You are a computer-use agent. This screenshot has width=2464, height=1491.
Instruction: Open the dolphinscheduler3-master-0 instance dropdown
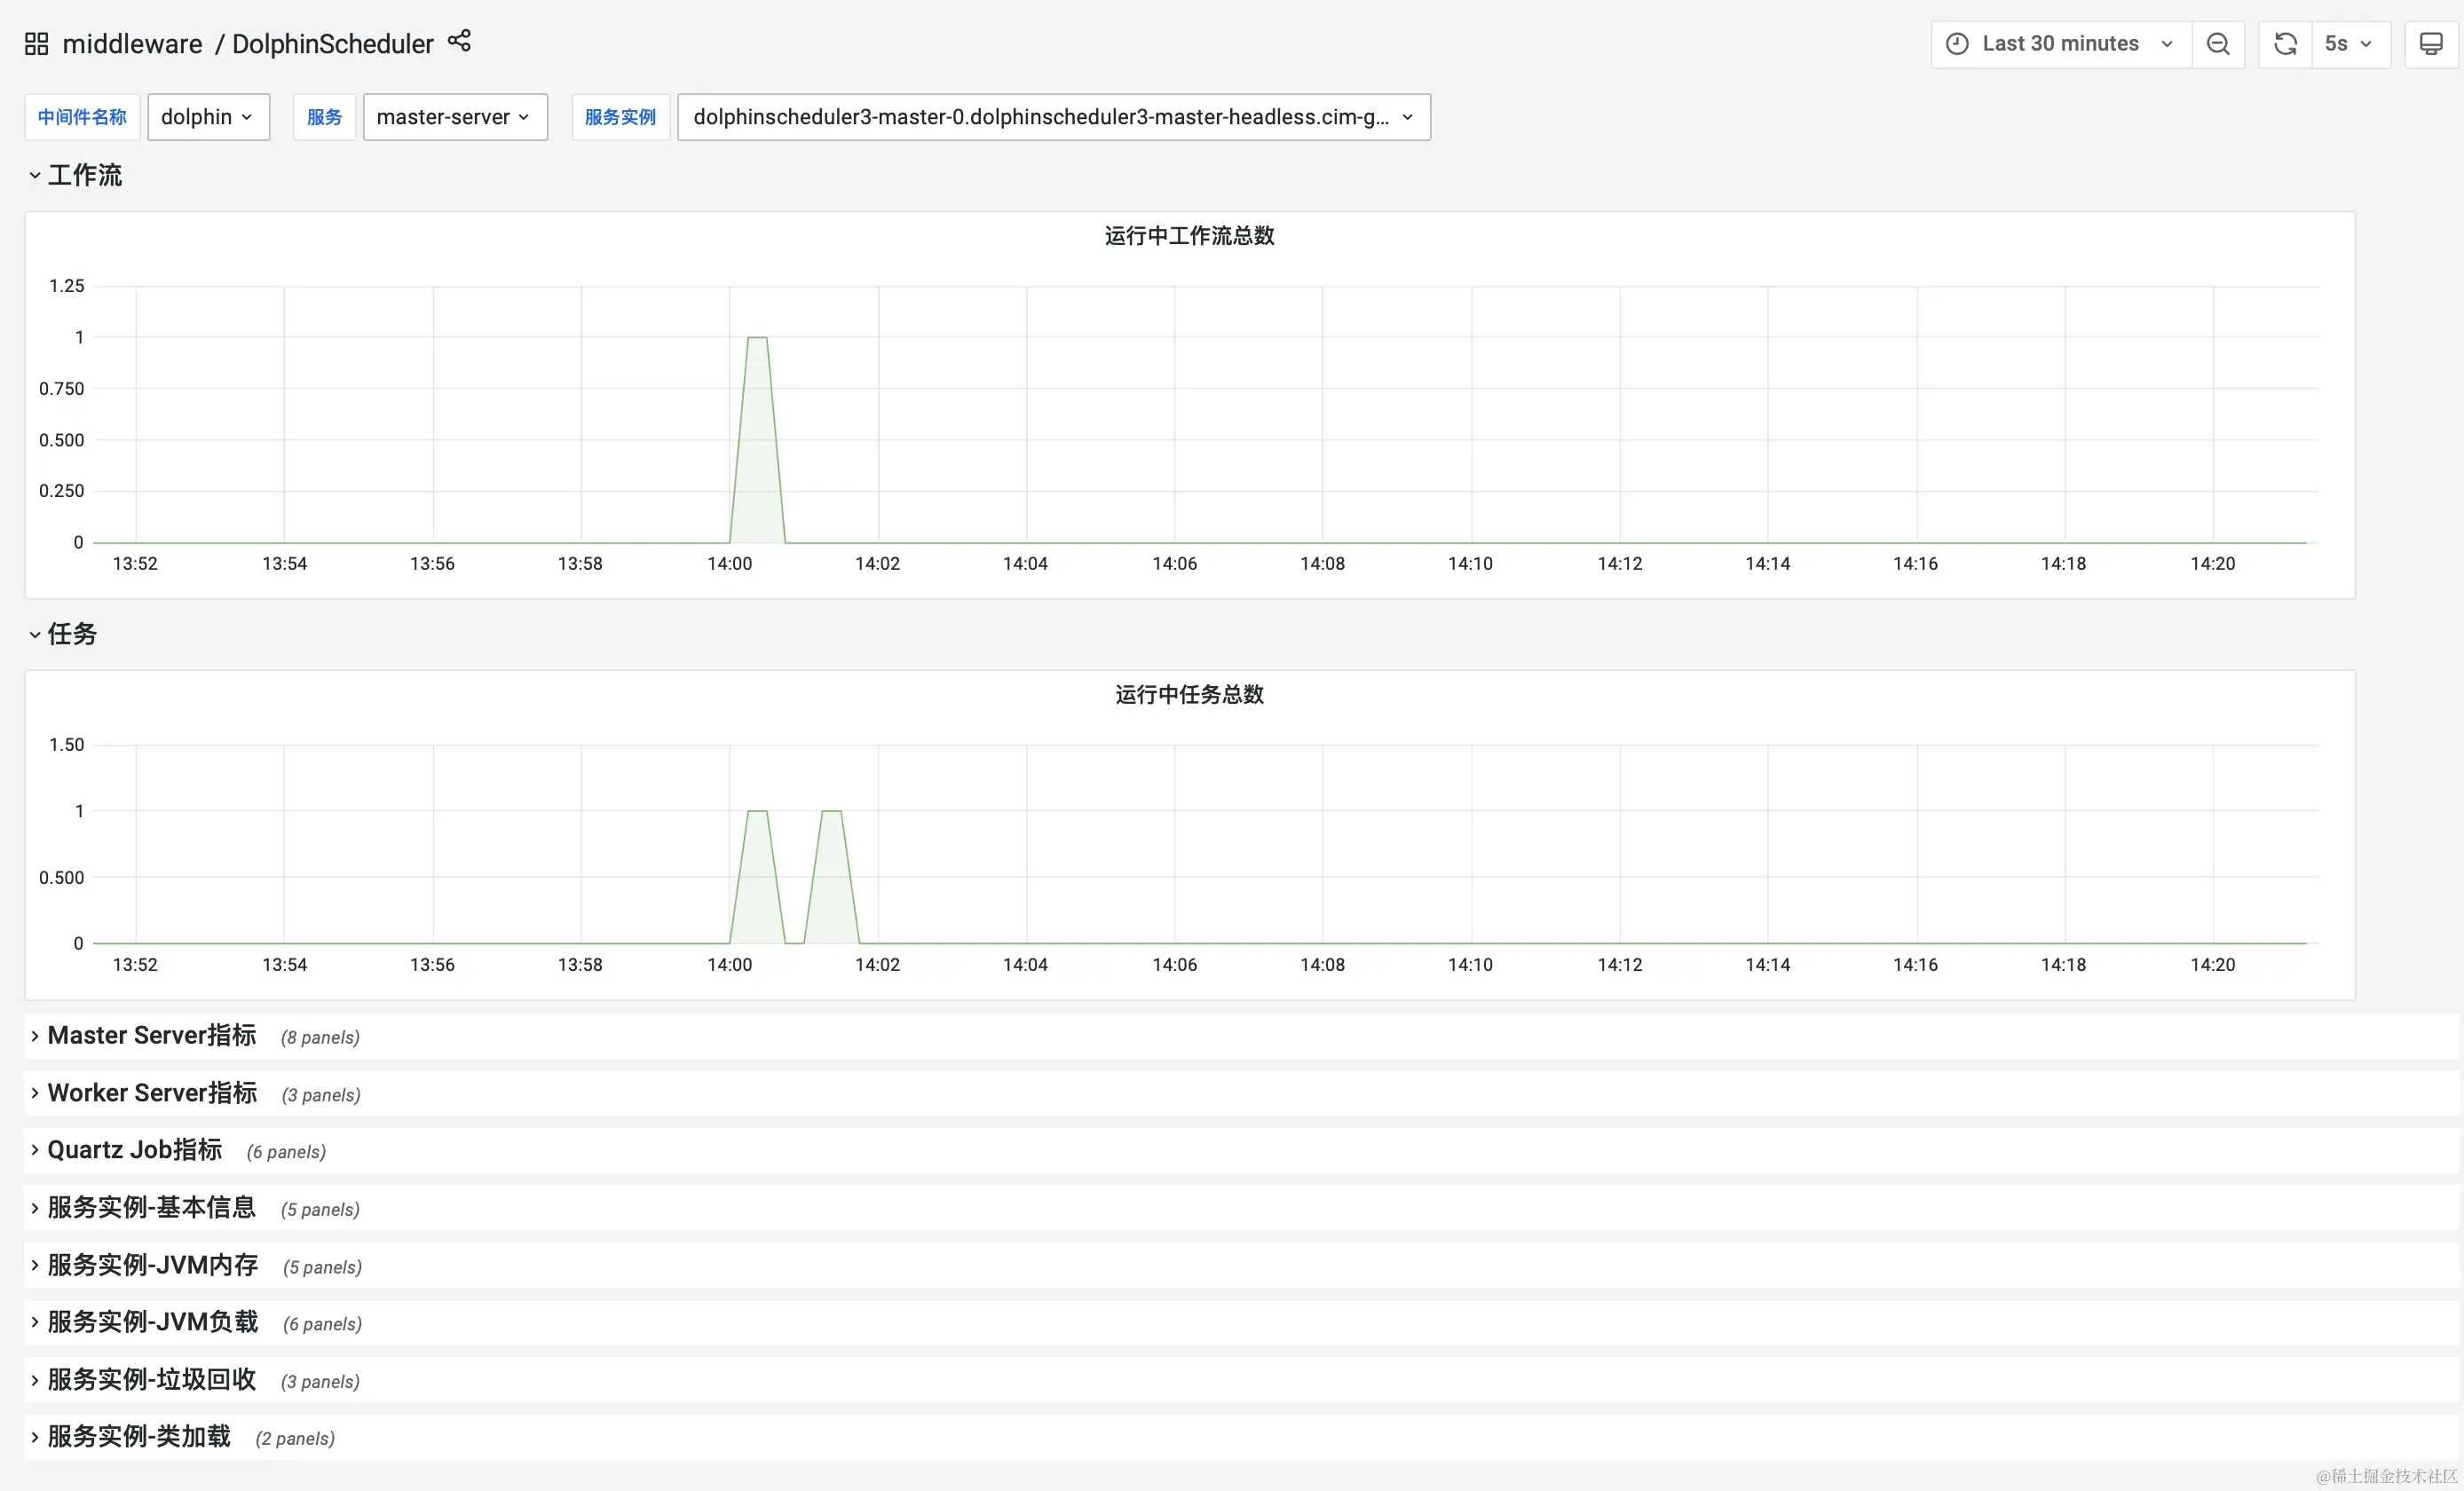pyautogui.click(x=1053, y=117)
